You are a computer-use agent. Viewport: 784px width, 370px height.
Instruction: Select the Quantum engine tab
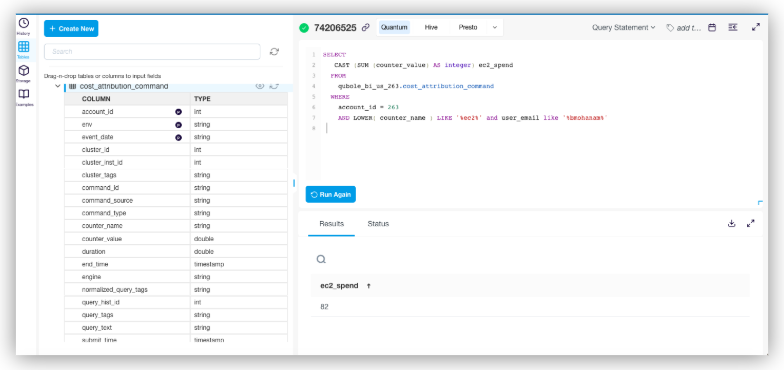pos(394,28)
